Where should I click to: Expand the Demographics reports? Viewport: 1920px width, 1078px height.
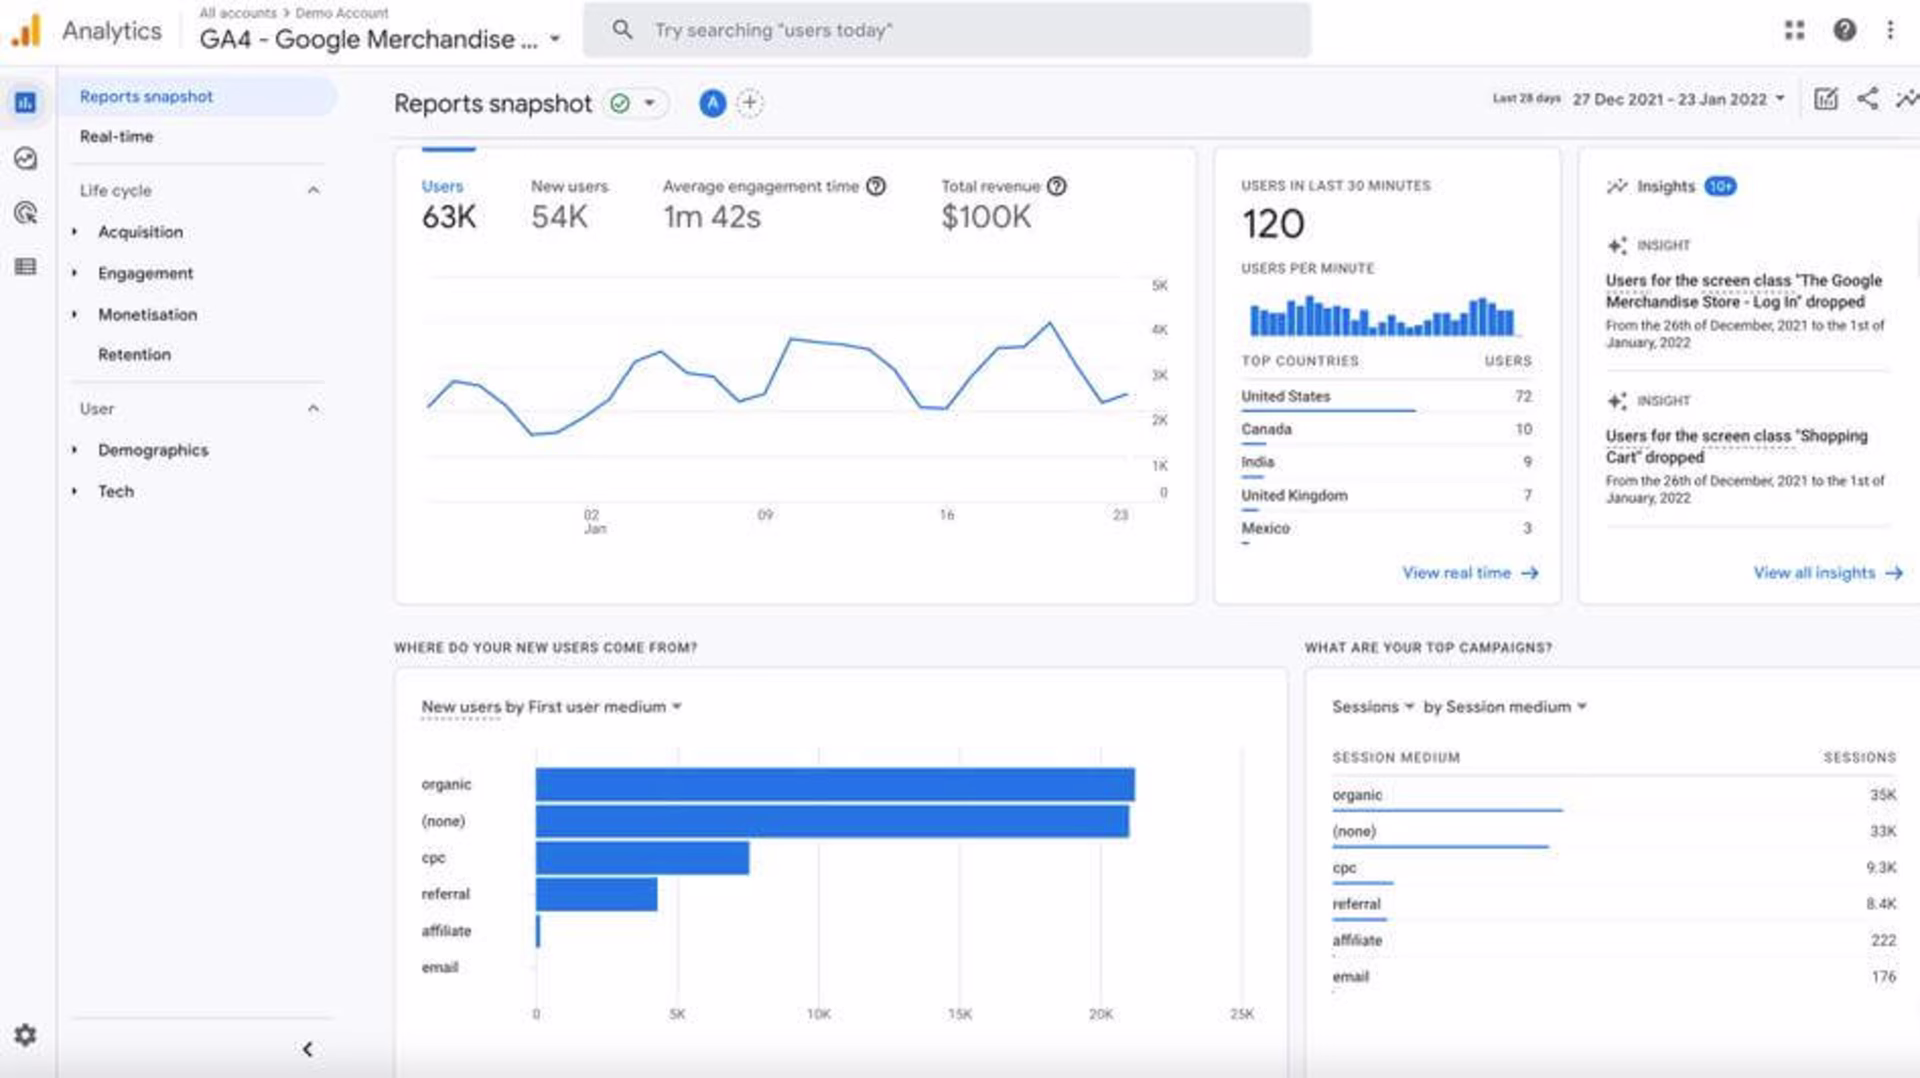(x=75, y=450)
